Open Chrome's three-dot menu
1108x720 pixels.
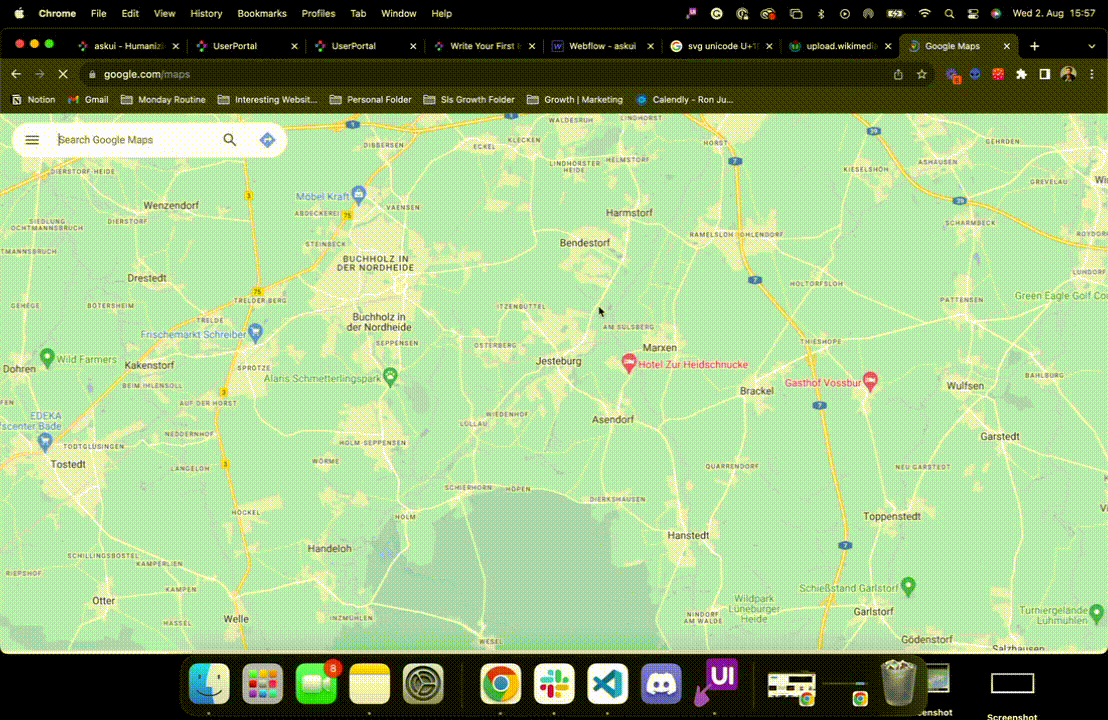tap(1092, 74)
